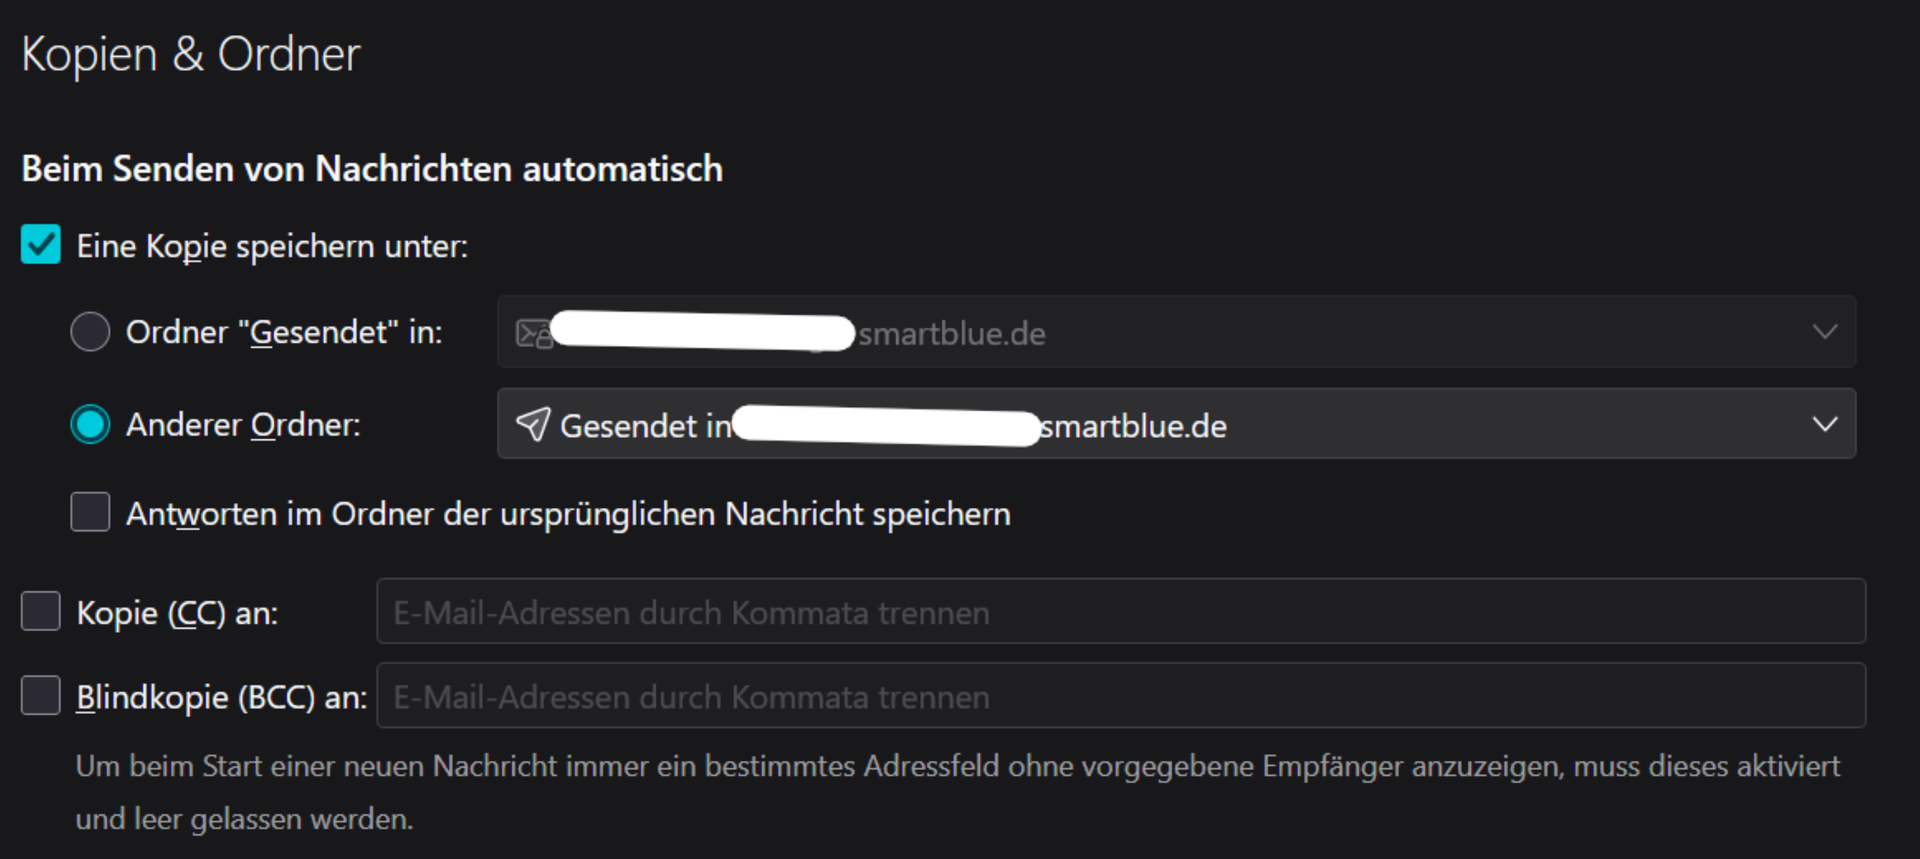Screen dimensions: 1920x859
Task: Click the chevron arrow of Anderer Ordner dropdown
Action: coord(1824,425)
